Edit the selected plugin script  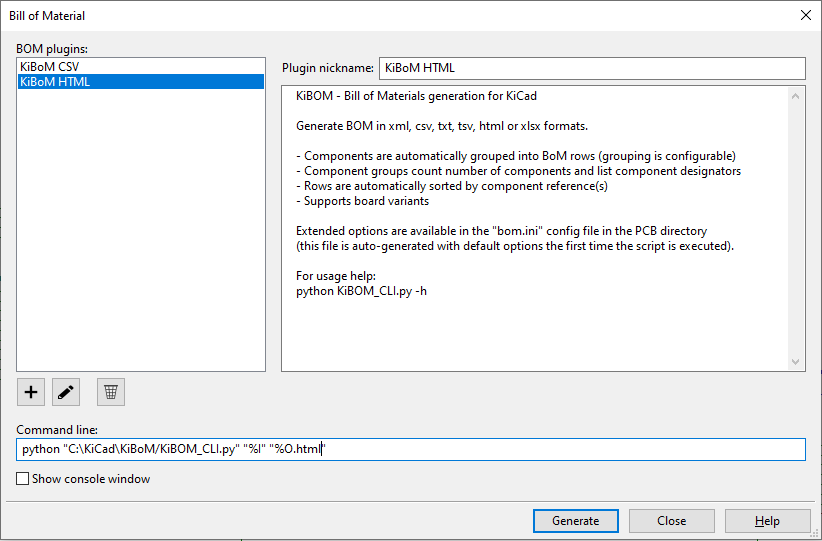(x=66, y=392)
